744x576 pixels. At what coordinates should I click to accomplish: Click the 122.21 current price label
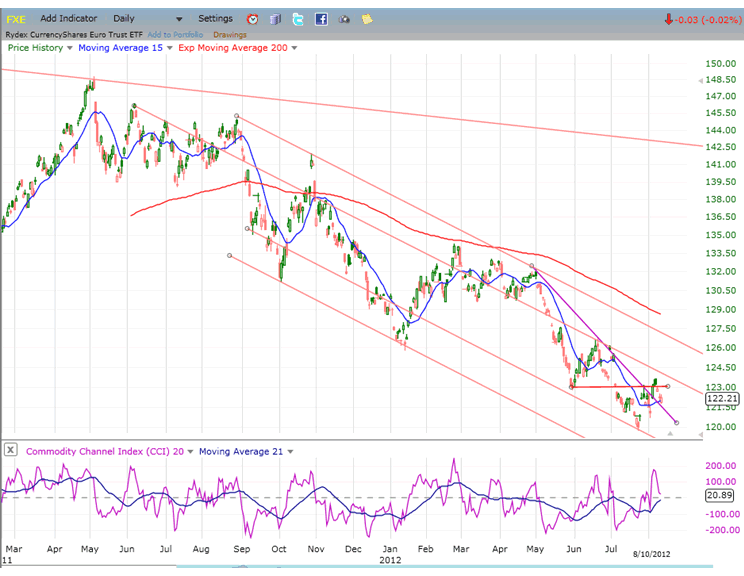719,398
